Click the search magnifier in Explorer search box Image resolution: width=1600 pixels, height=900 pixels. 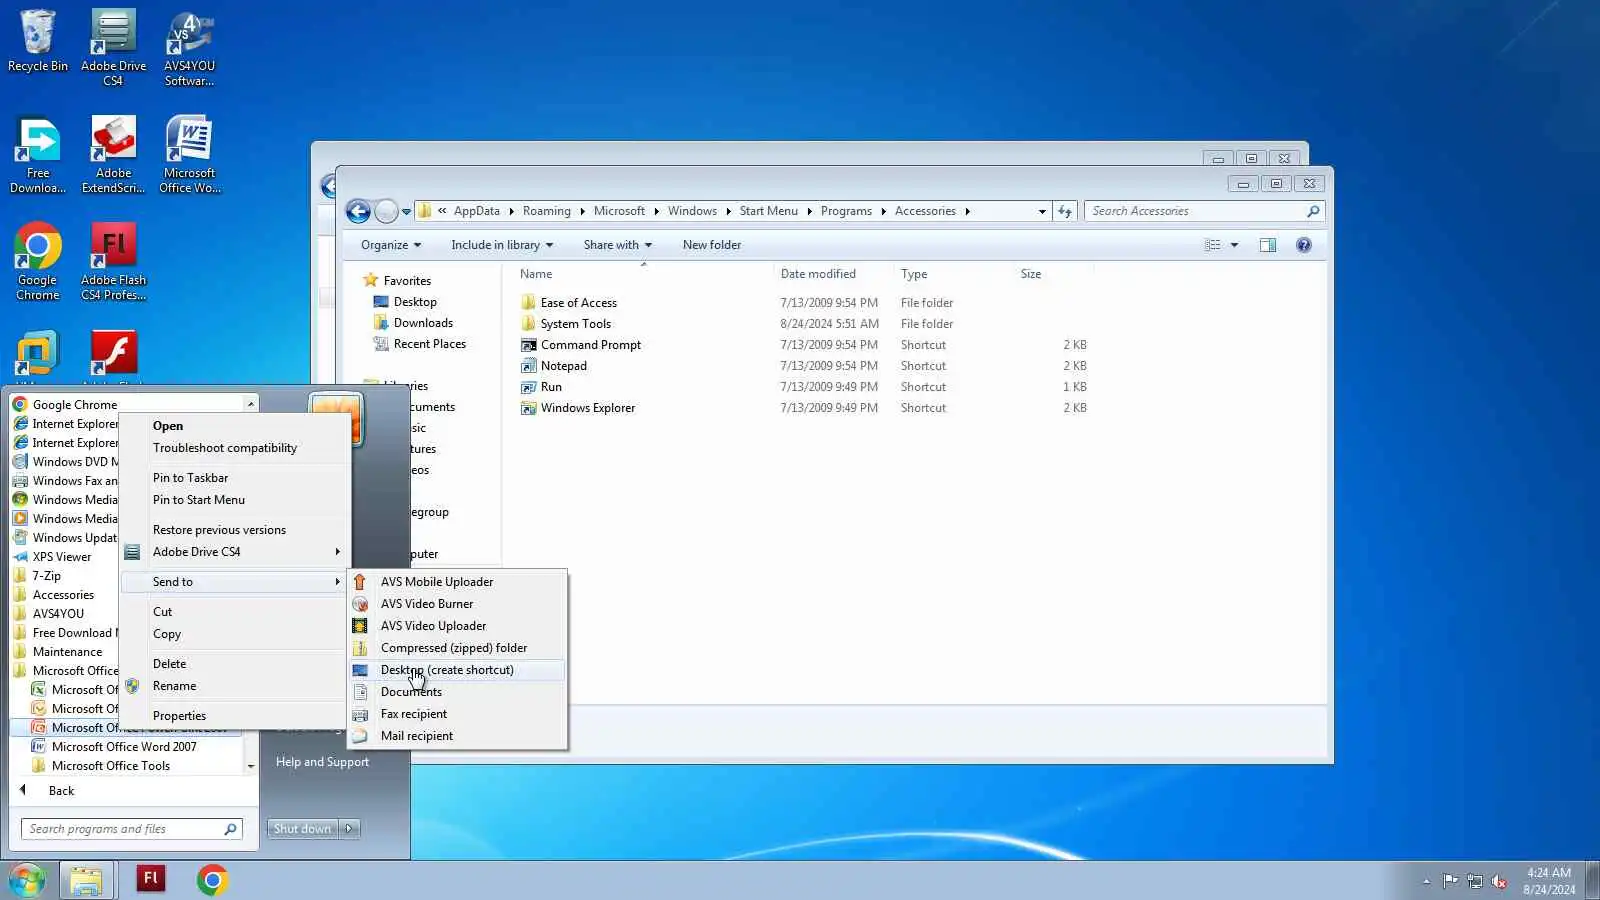1313,211
